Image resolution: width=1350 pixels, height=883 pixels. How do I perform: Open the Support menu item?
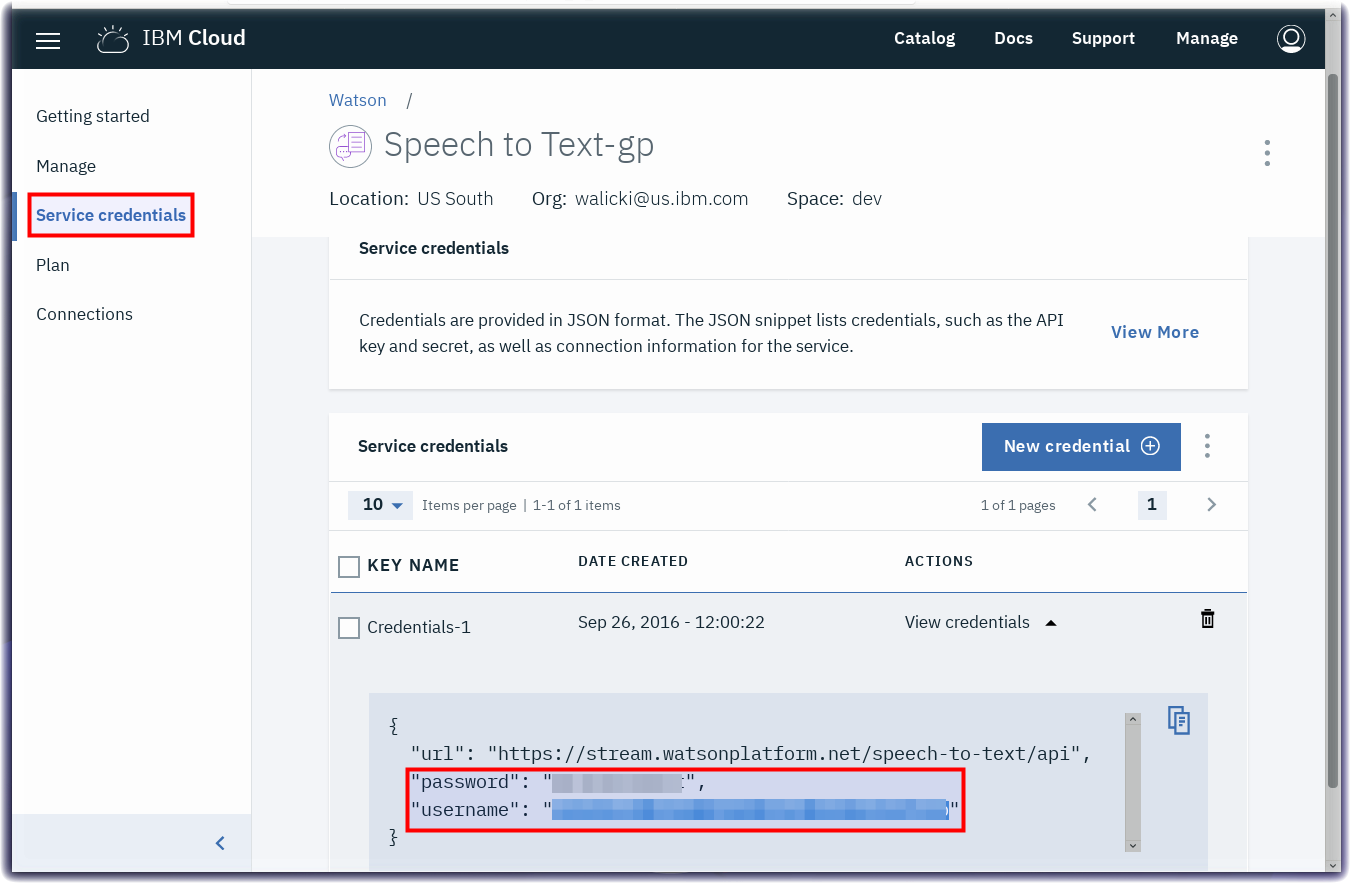[1103, 39]
